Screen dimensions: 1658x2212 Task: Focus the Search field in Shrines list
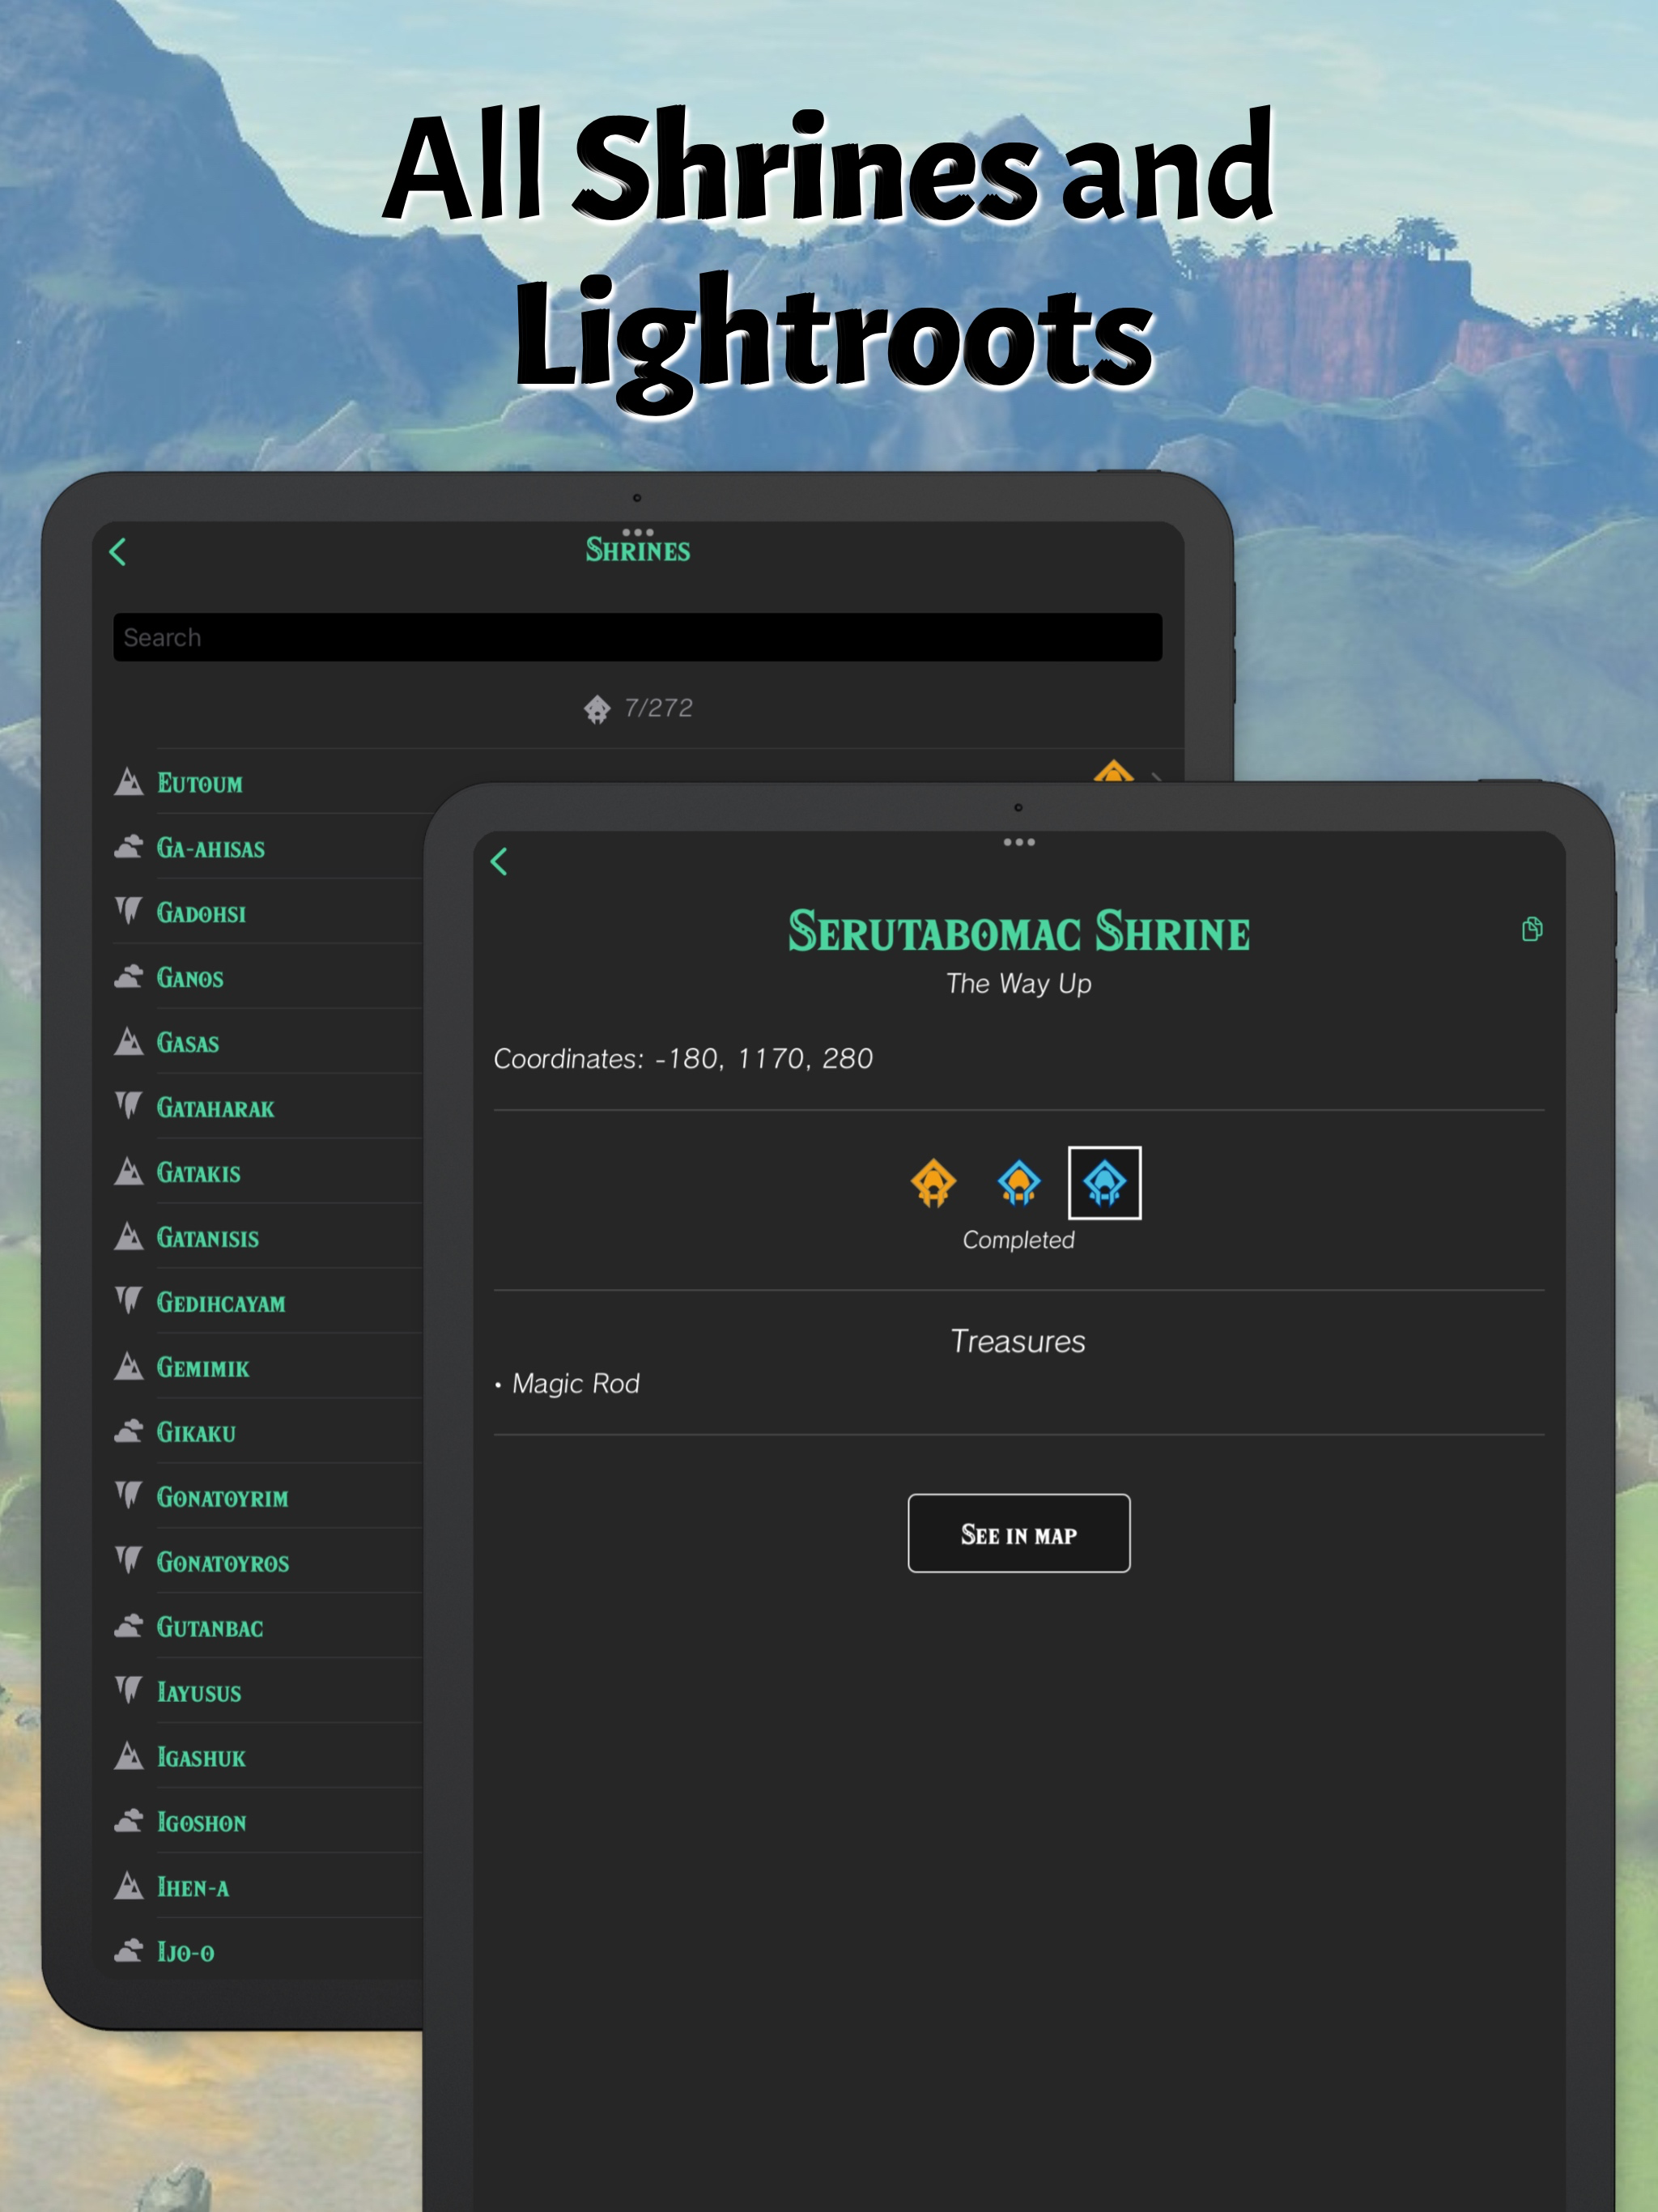638,637
